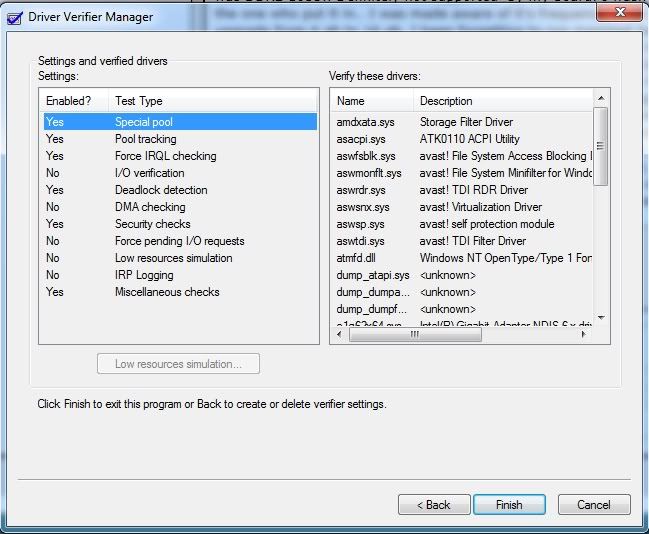649x534 pixels.
Task: Select the DMA checking row
Action: tap(180, 207)
